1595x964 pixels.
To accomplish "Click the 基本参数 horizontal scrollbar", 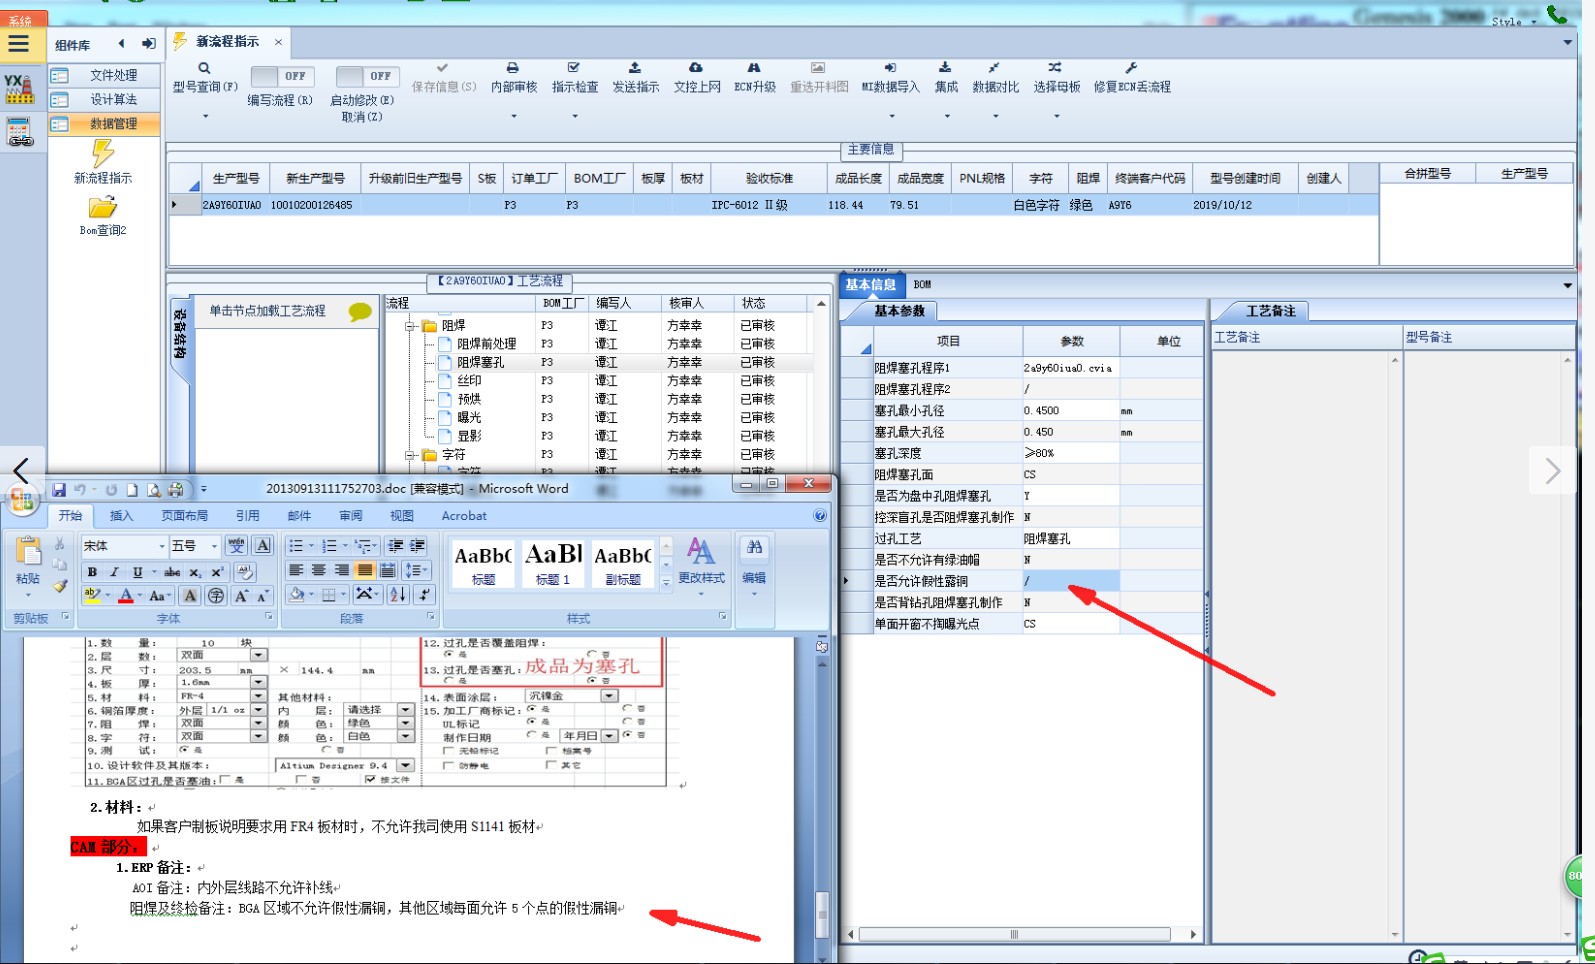I will coord(1014,935).
